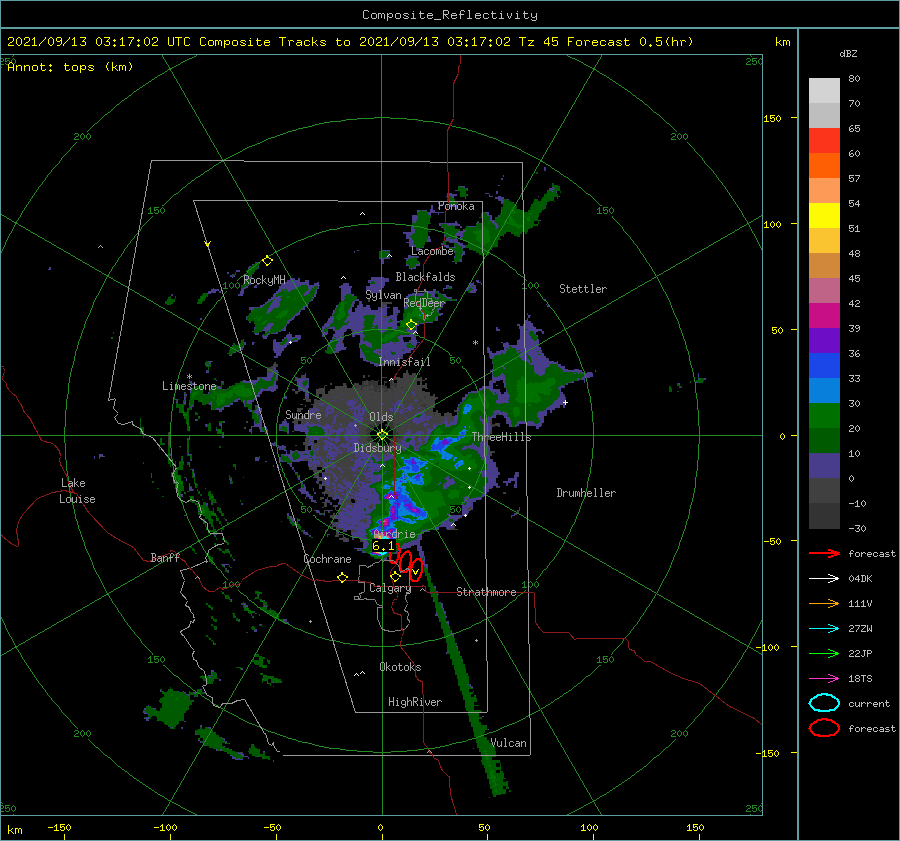Pick the red swatch in dBZ scale
This screenshot has height=841, width=900.
(824, 141)
